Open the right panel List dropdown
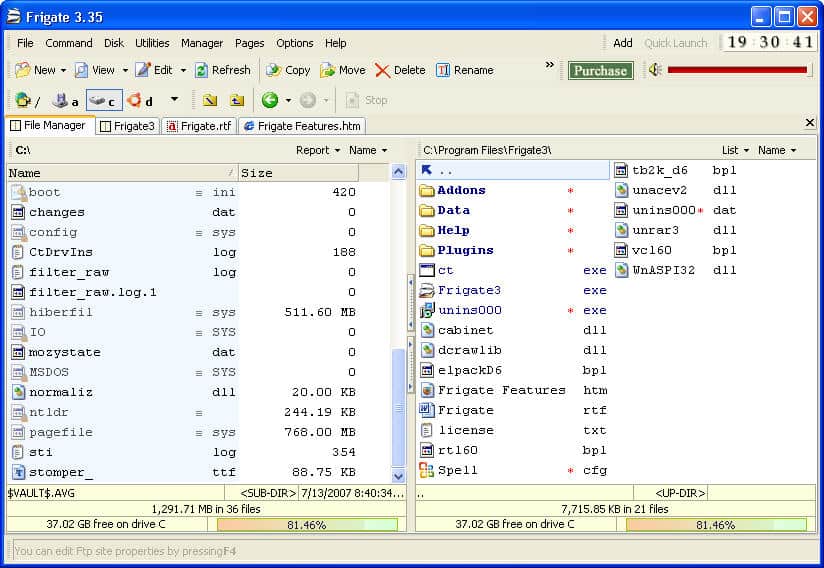 tap(735, 150)
